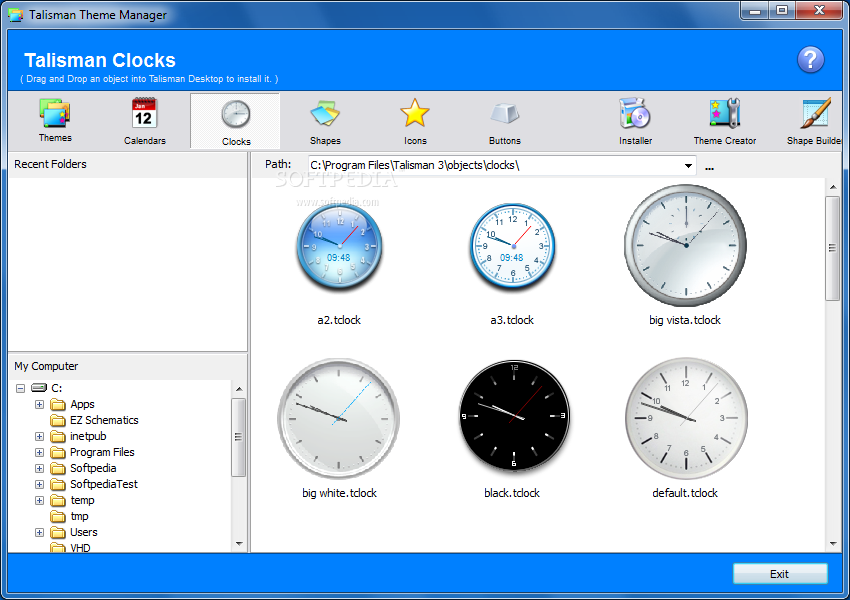Image resolution: width=850 pixels, height=600 pixels.
Task: Select the Softpedia folder label
Action: pyautogui.click(x=93, y=468)
